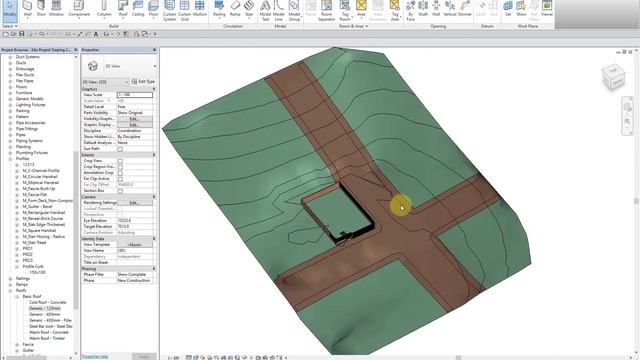Edit Rendering Settings
640x360 pixels.
[135, 202]
